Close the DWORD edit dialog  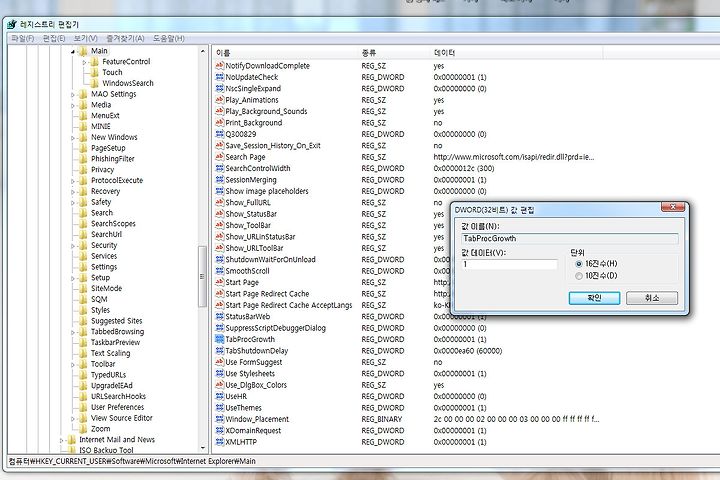point(673,207)
